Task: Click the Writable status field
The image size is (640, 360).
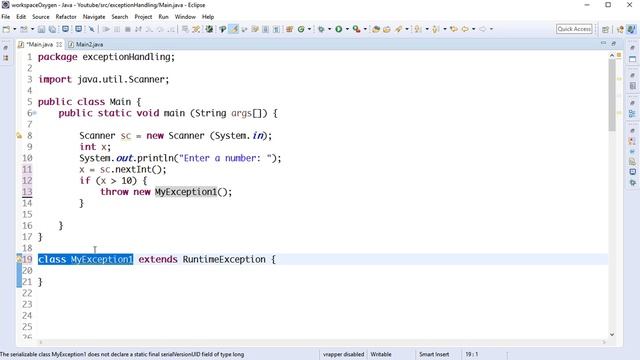Action: pos(381,354)
